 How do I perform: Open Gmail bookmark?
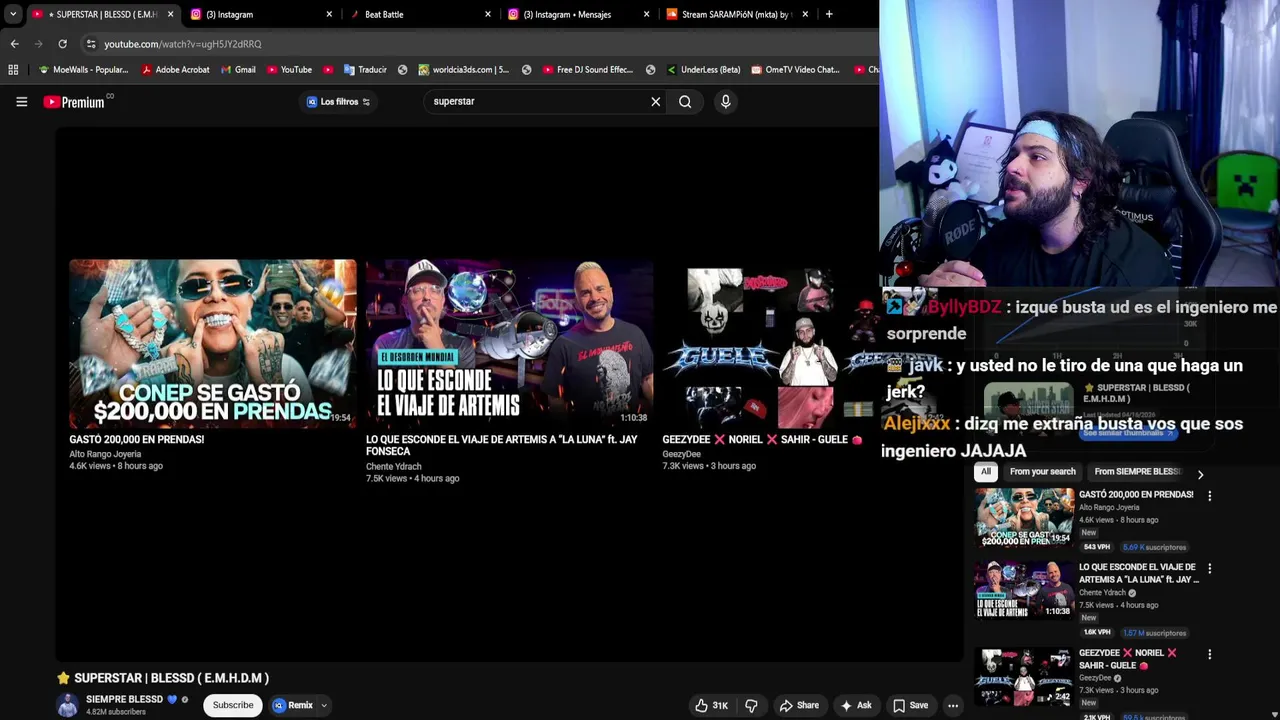pyautogui.click(x=238, y=70)
